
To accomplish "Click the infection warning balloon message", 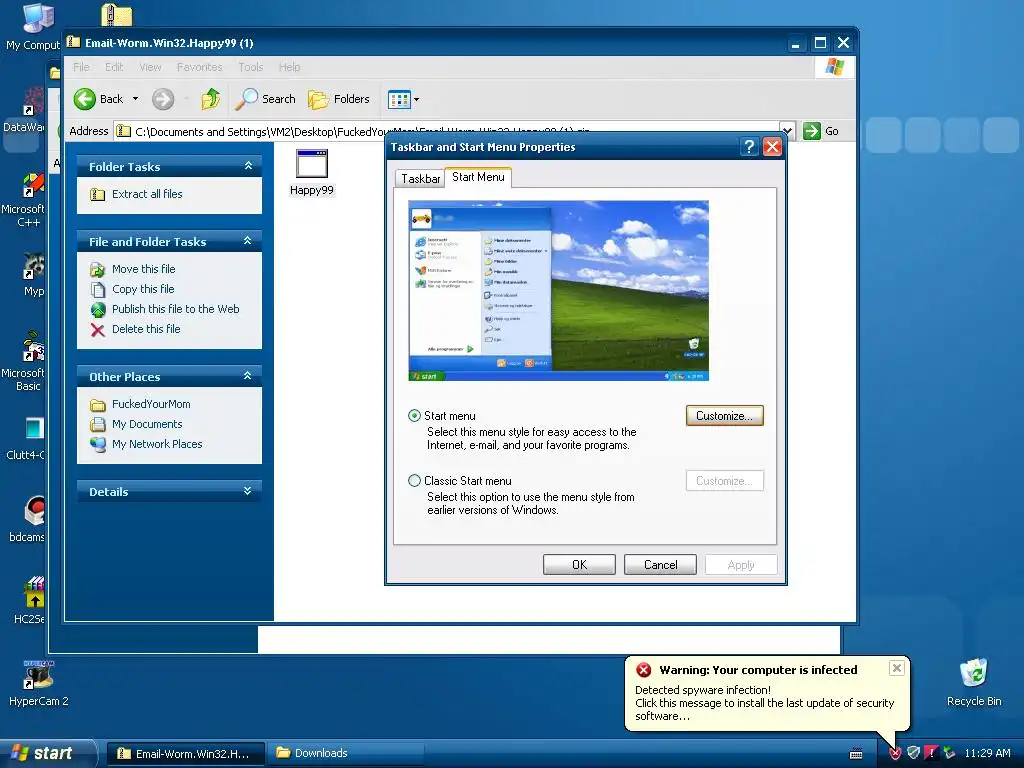I will (x=764, y=703).
